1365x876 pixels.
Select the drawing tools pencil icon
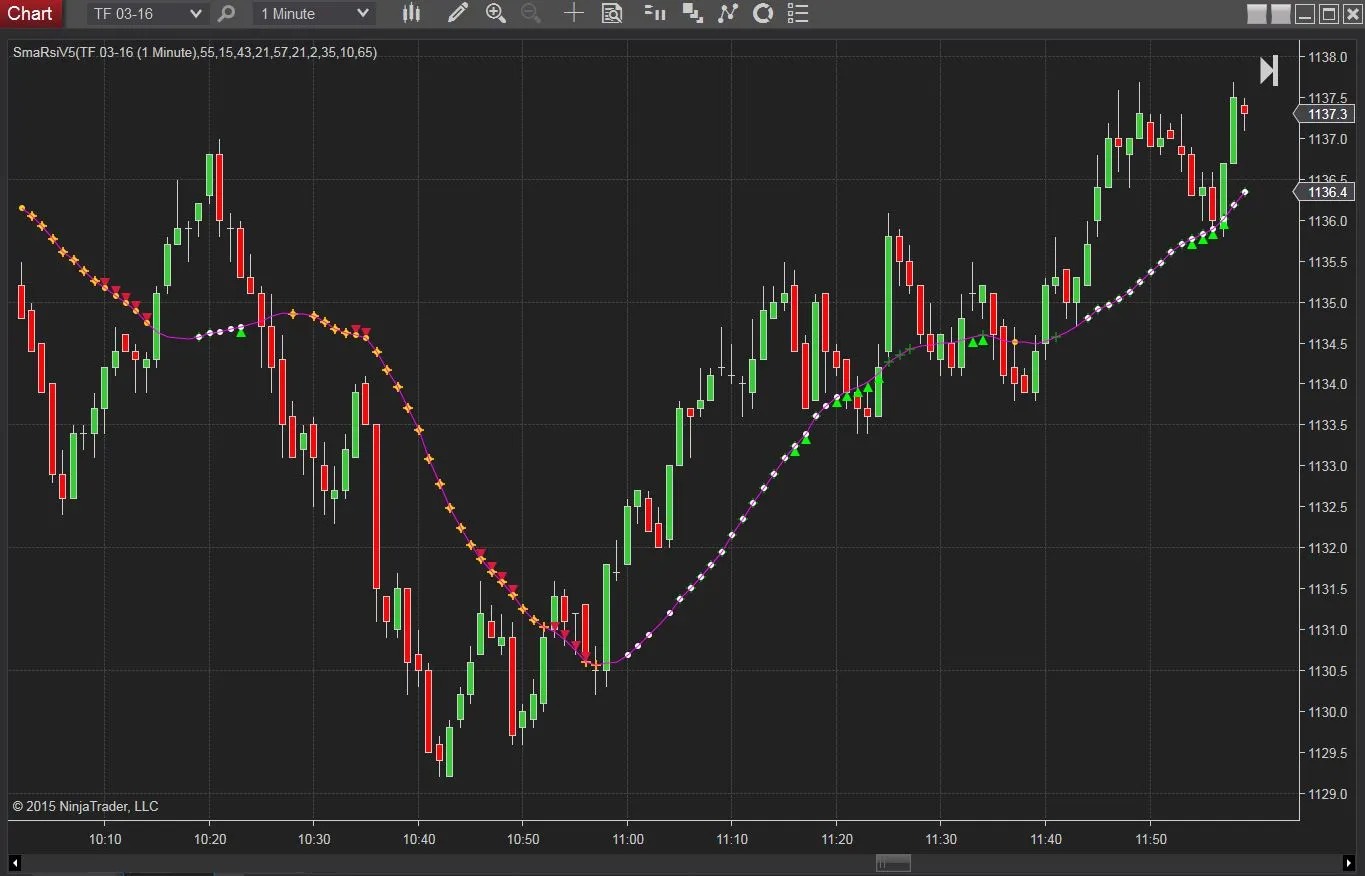point(457,13)
